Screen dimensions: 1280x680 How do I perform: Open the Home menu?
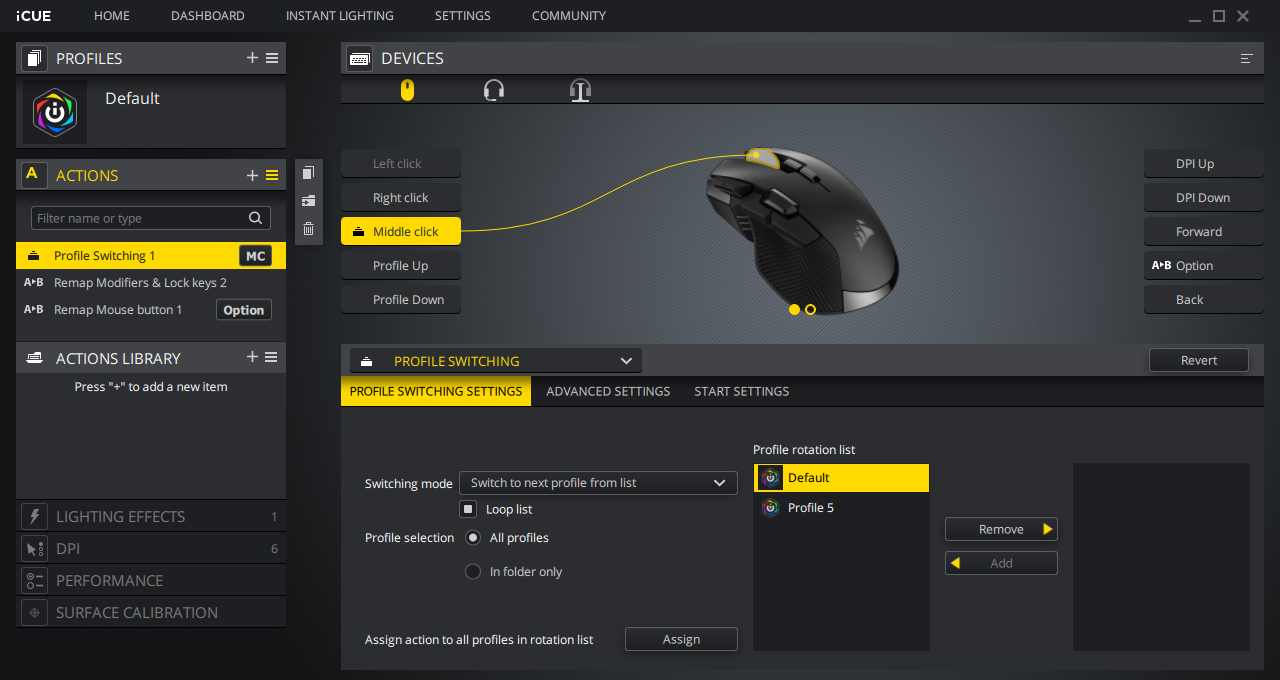click(x=112, y=16)
